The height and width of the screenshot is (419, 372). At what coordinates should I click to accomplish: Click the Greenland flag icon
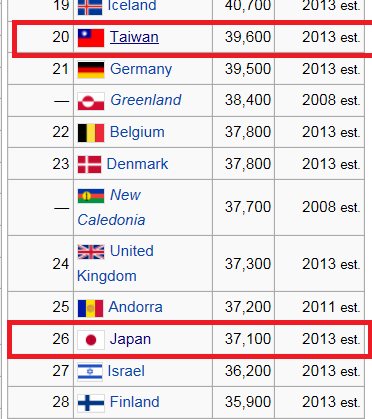point(91,101)
